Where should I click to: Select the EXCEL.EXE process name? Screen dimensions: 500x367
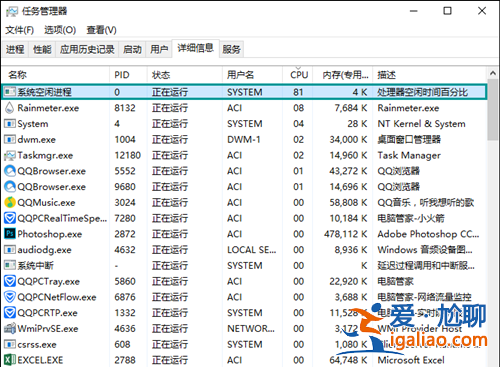pos(40,360)
